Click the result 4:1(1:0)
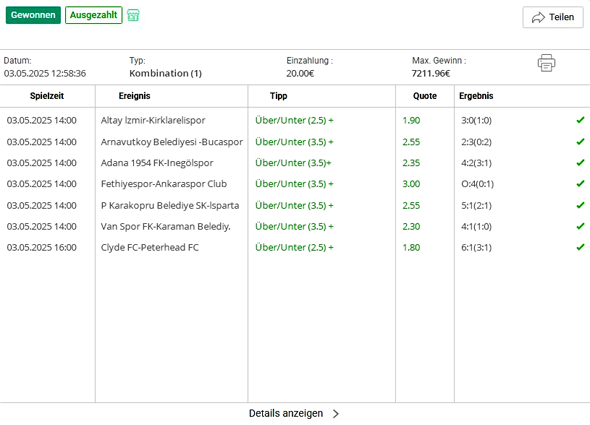The image size is (590, 425). tap(476, 227)
